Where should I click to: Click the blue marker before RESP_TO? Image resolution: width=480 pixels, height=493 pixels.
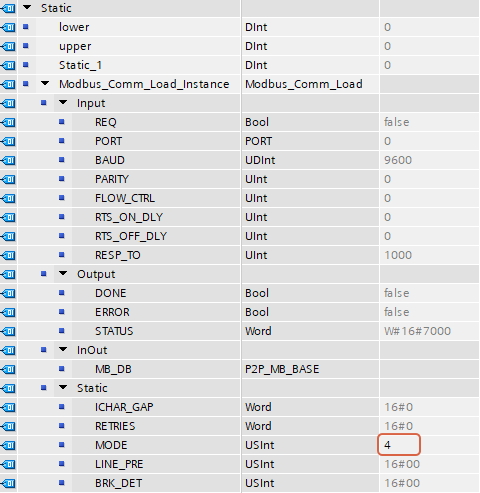(x=61, y=255)
